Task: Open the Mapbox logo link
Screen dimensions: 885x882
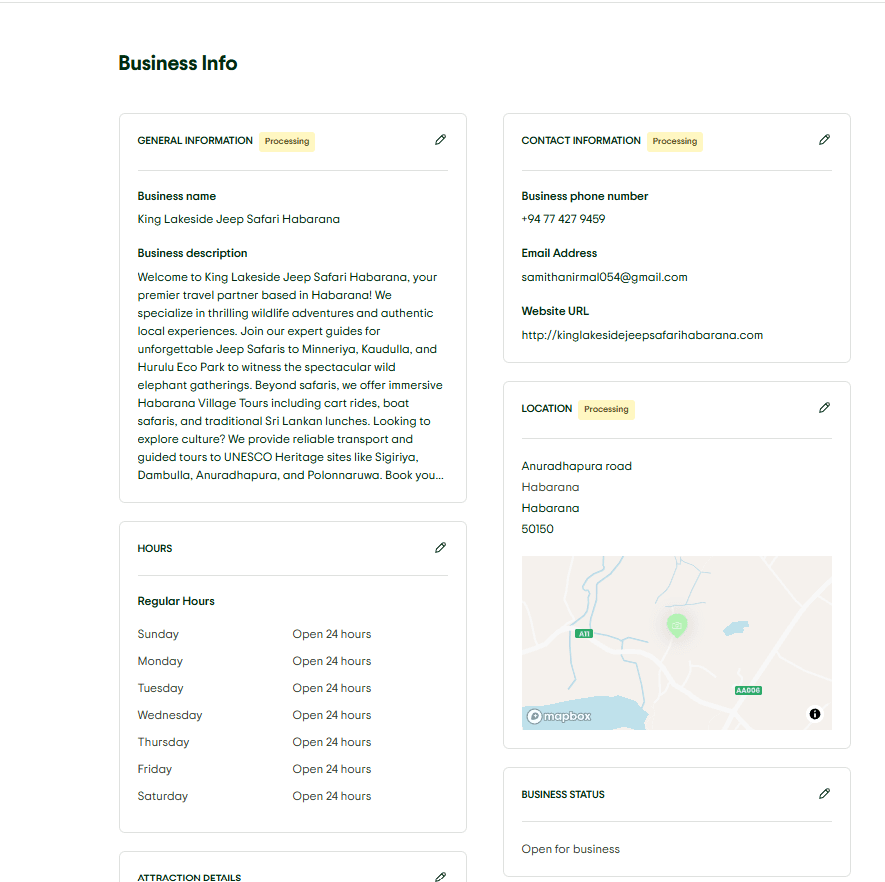Action: tap(559, 716)
